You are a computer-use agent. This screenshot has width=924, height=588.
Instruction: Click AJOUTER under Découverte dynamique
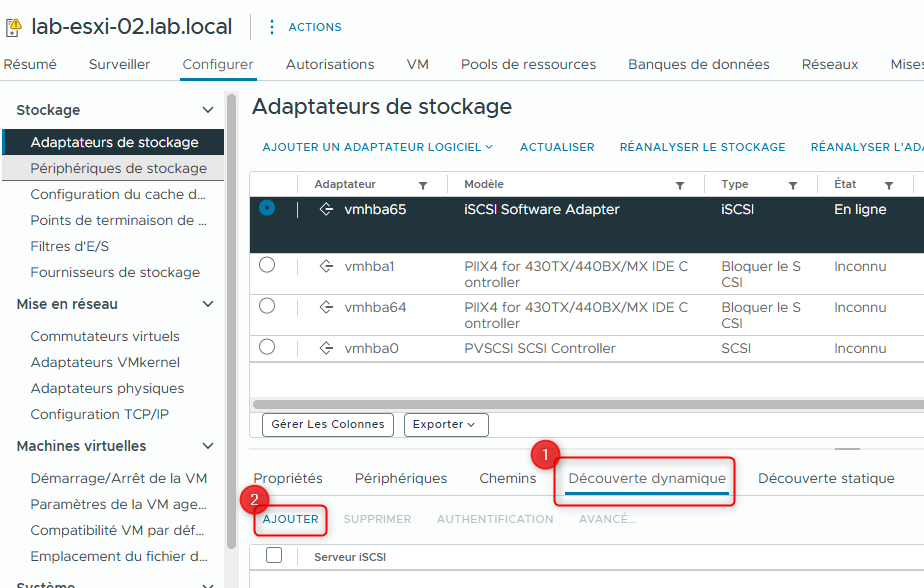coord(290,519)
